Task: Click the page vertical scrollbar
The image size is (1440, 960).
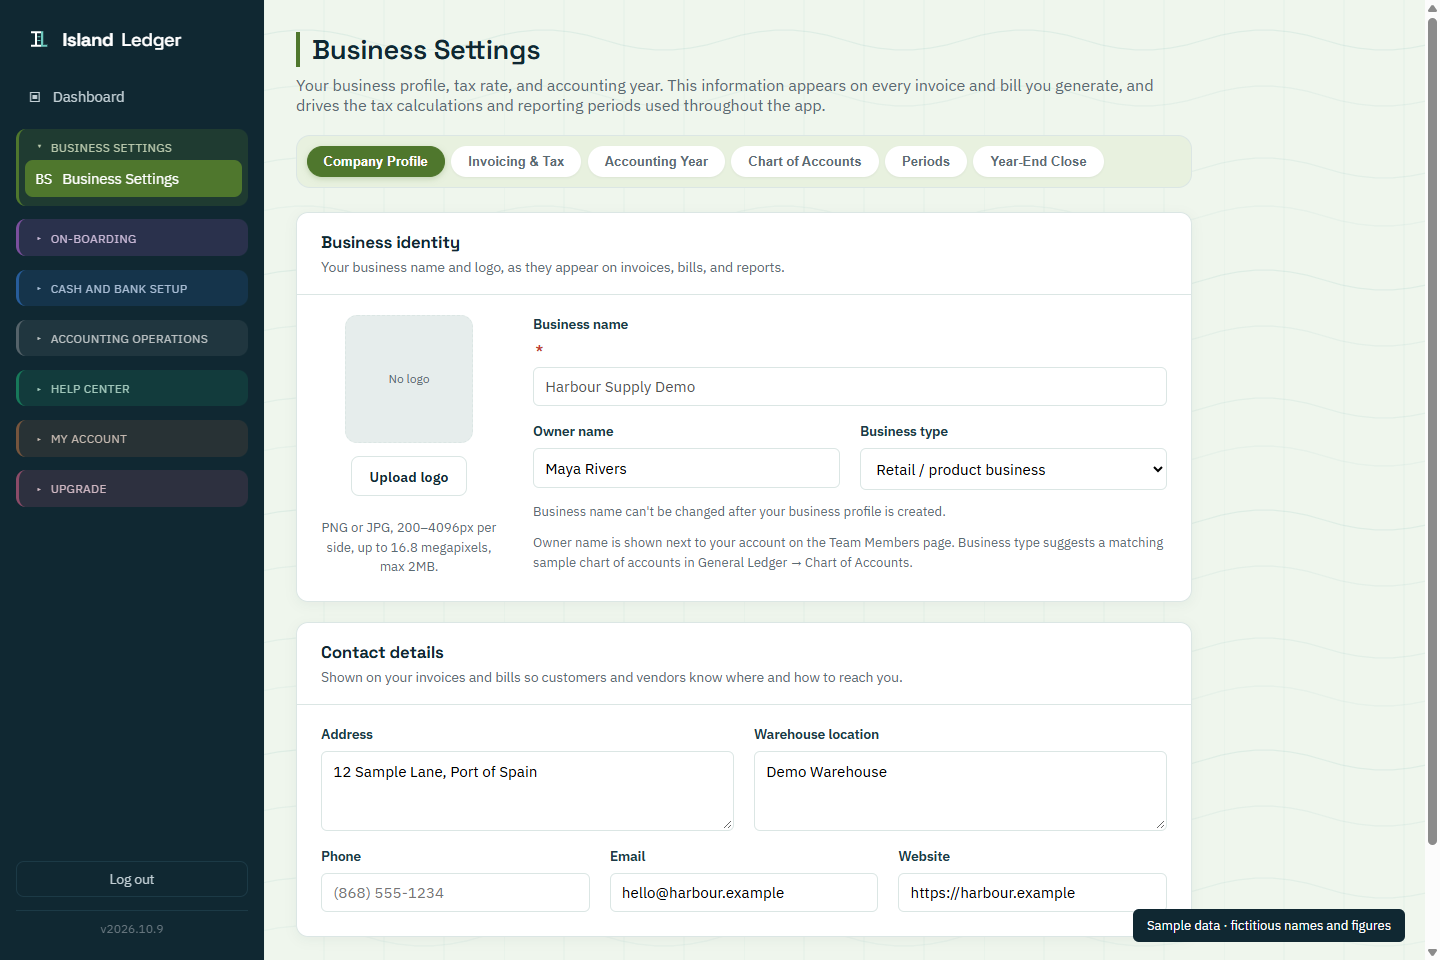Action: pyautogui.click(x=1432, y=432)
